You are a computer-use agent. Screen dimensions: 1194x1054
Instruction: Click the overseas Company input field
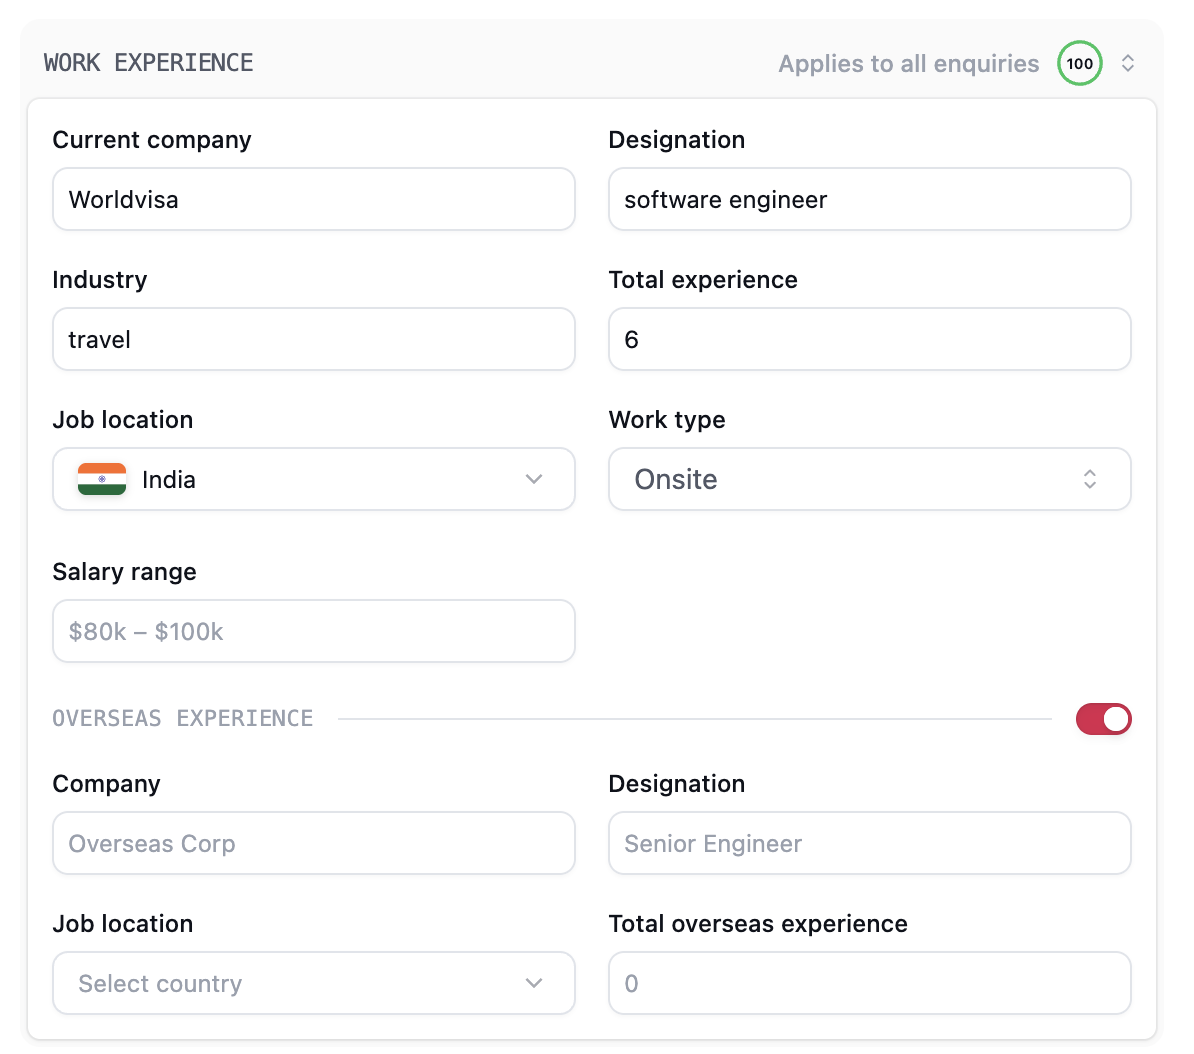tap(314, 844)
